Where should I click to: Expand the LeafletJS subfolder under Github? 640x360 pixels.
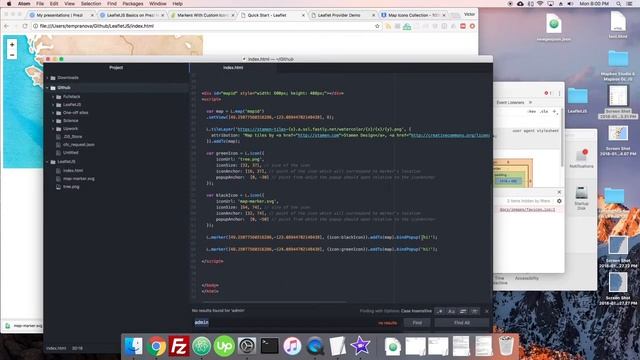pyautogui.click(x=53, y=105)
